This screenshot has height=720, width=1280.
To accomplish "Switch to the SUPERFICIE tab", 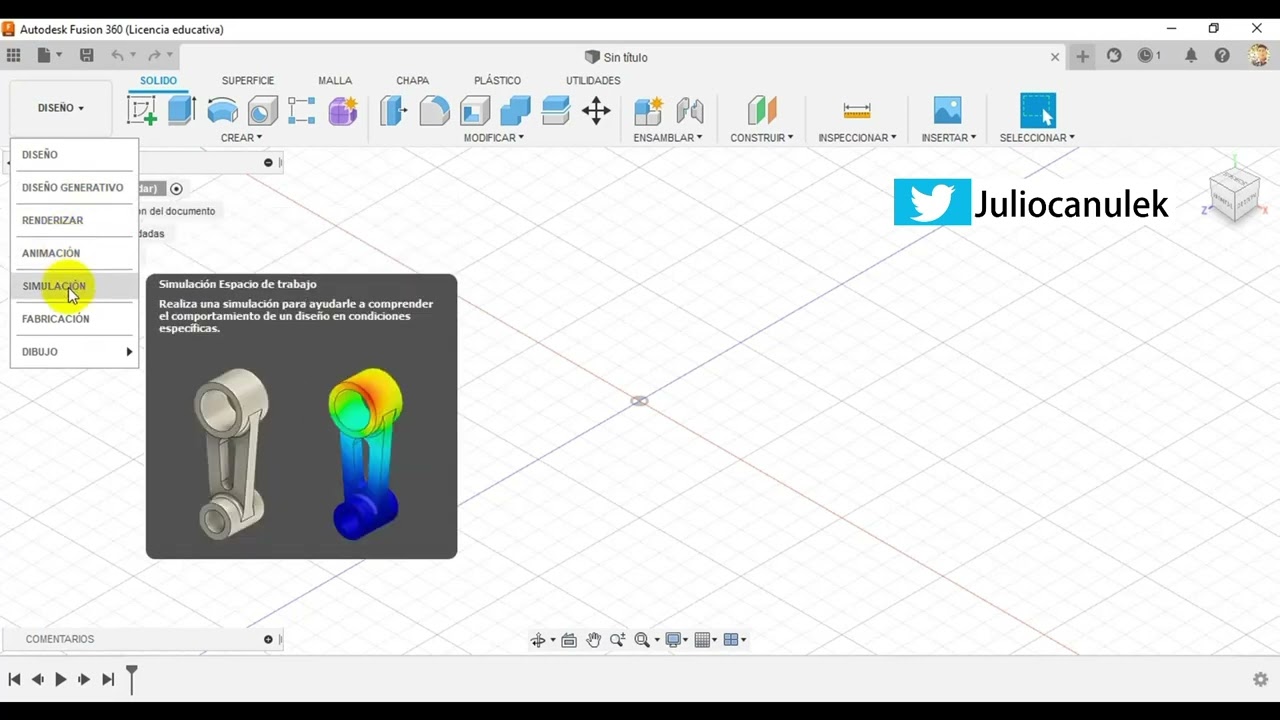I will 248,80.
